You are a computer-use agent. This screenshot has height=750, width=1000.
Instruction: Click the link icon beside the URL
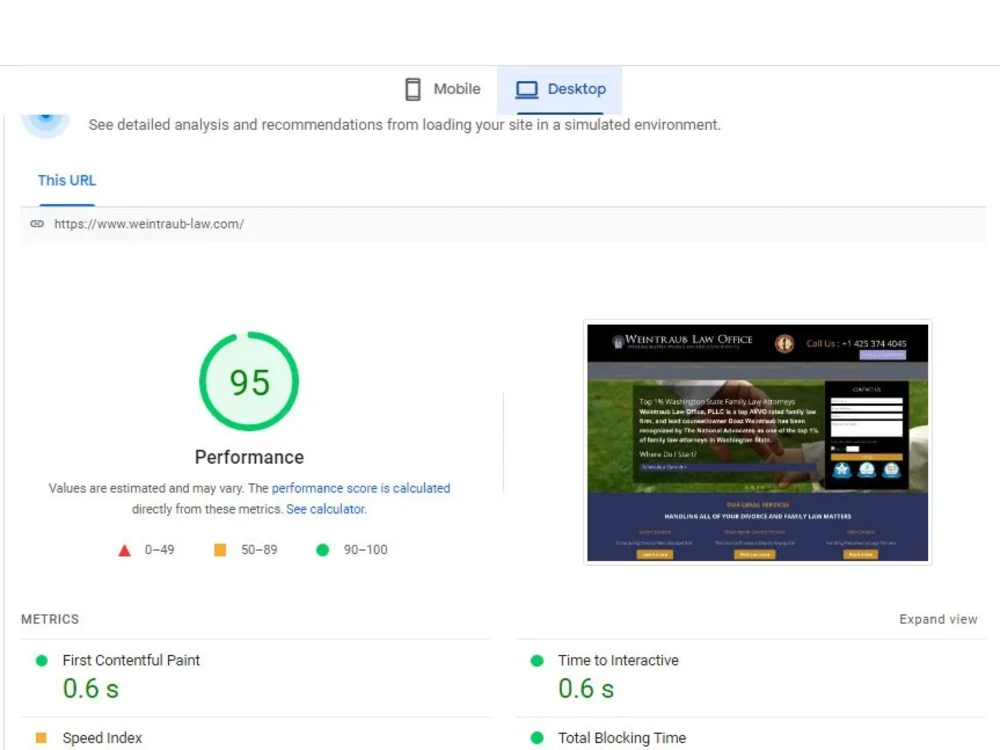pos(37,224)
